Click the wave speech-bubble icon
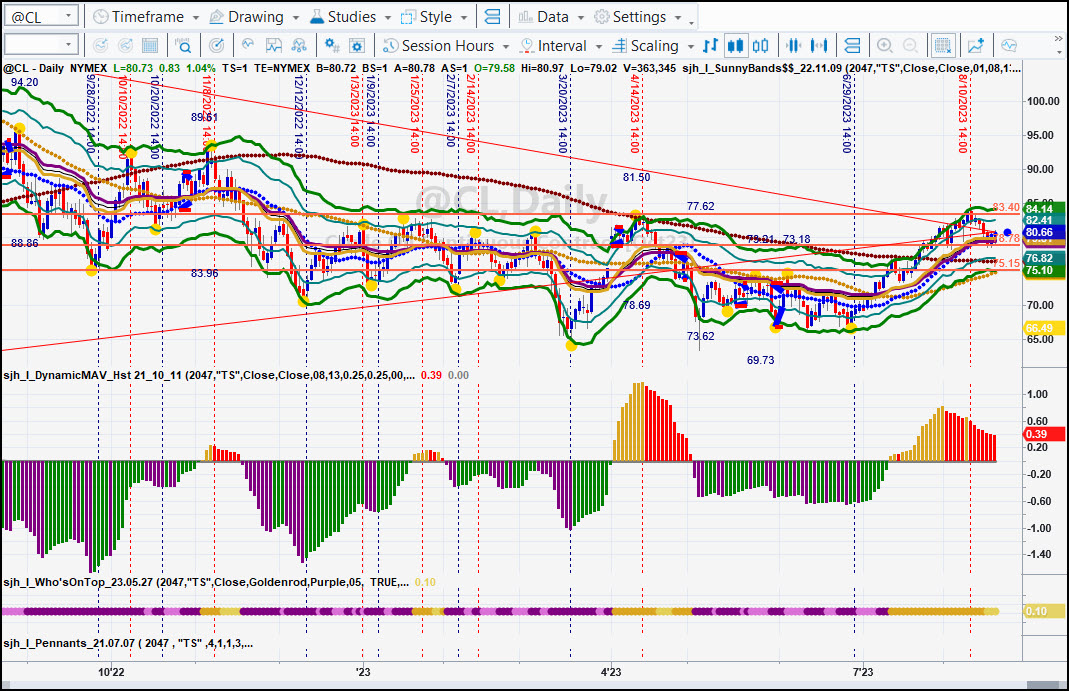The image size is (1069, 691). click(x=1009, y=46)
